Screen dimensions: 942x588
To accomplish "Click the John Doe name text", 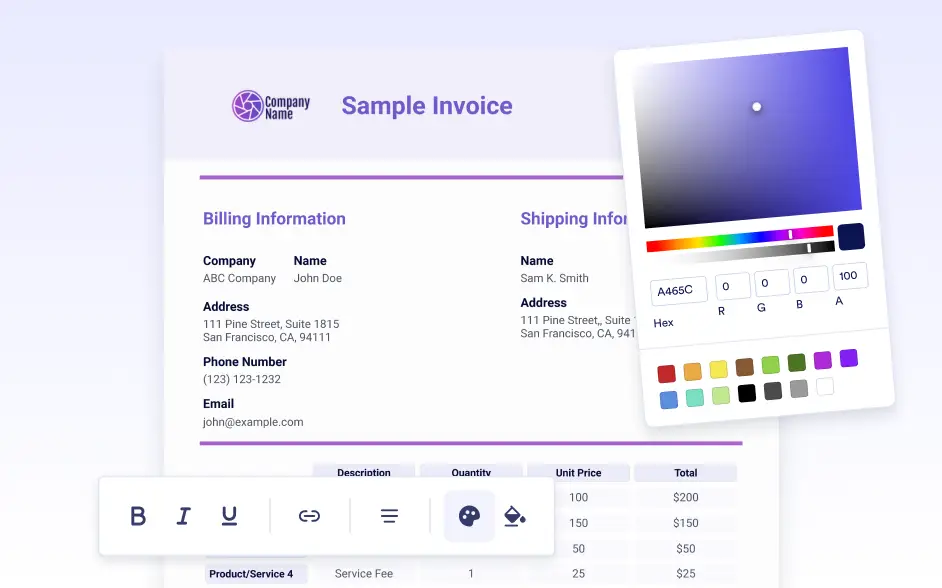I will (317, 278).
